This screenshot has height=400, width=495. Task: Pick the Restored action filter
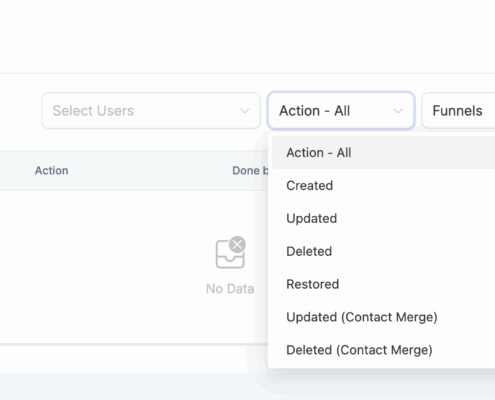pyautogui.click(x=383, y=284)
